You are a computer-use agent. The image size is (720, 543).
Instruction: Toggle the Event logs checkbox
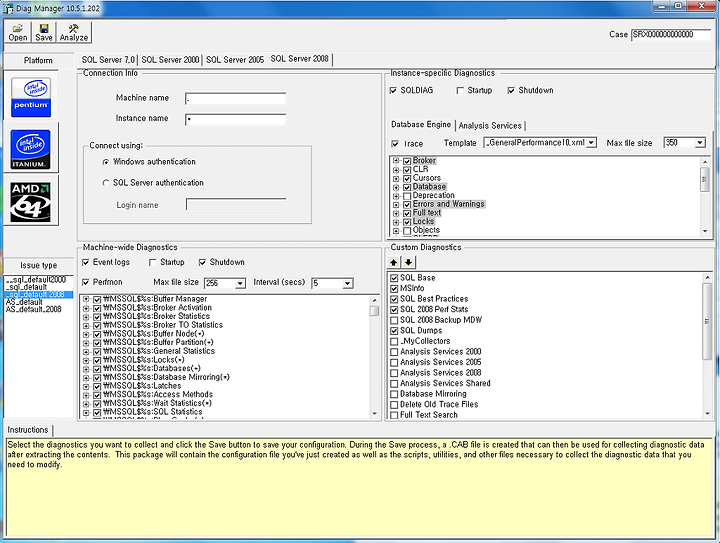click(86, 262)
